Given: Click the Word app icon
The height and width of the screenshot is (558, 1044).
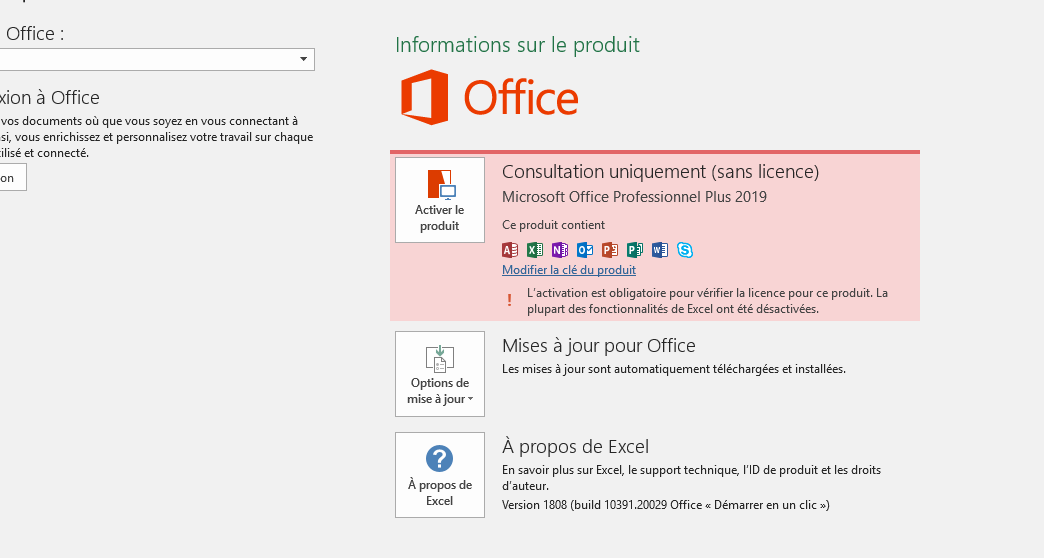Looking at the screenshot, I should pos(660,250).
